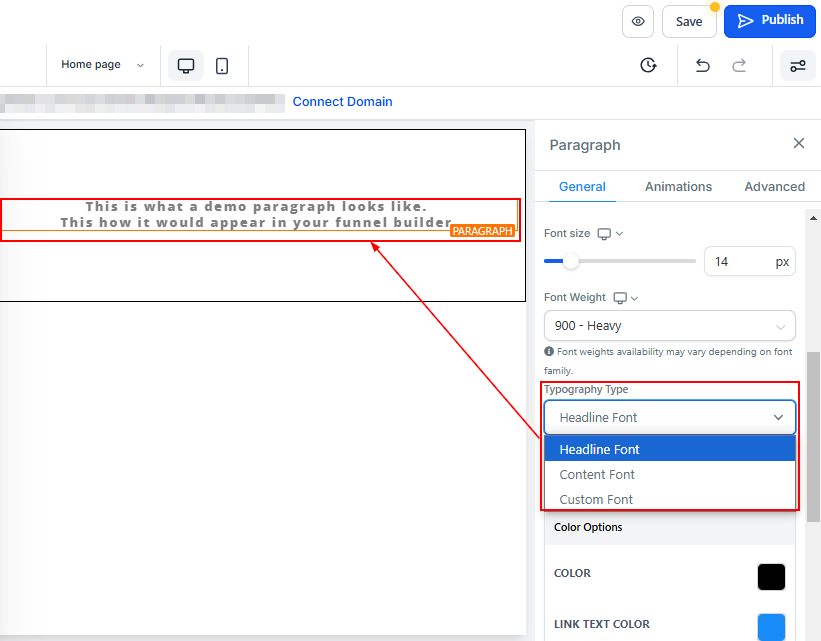Expand the 900 - Heavy font weight dropdown

point(670,326)
